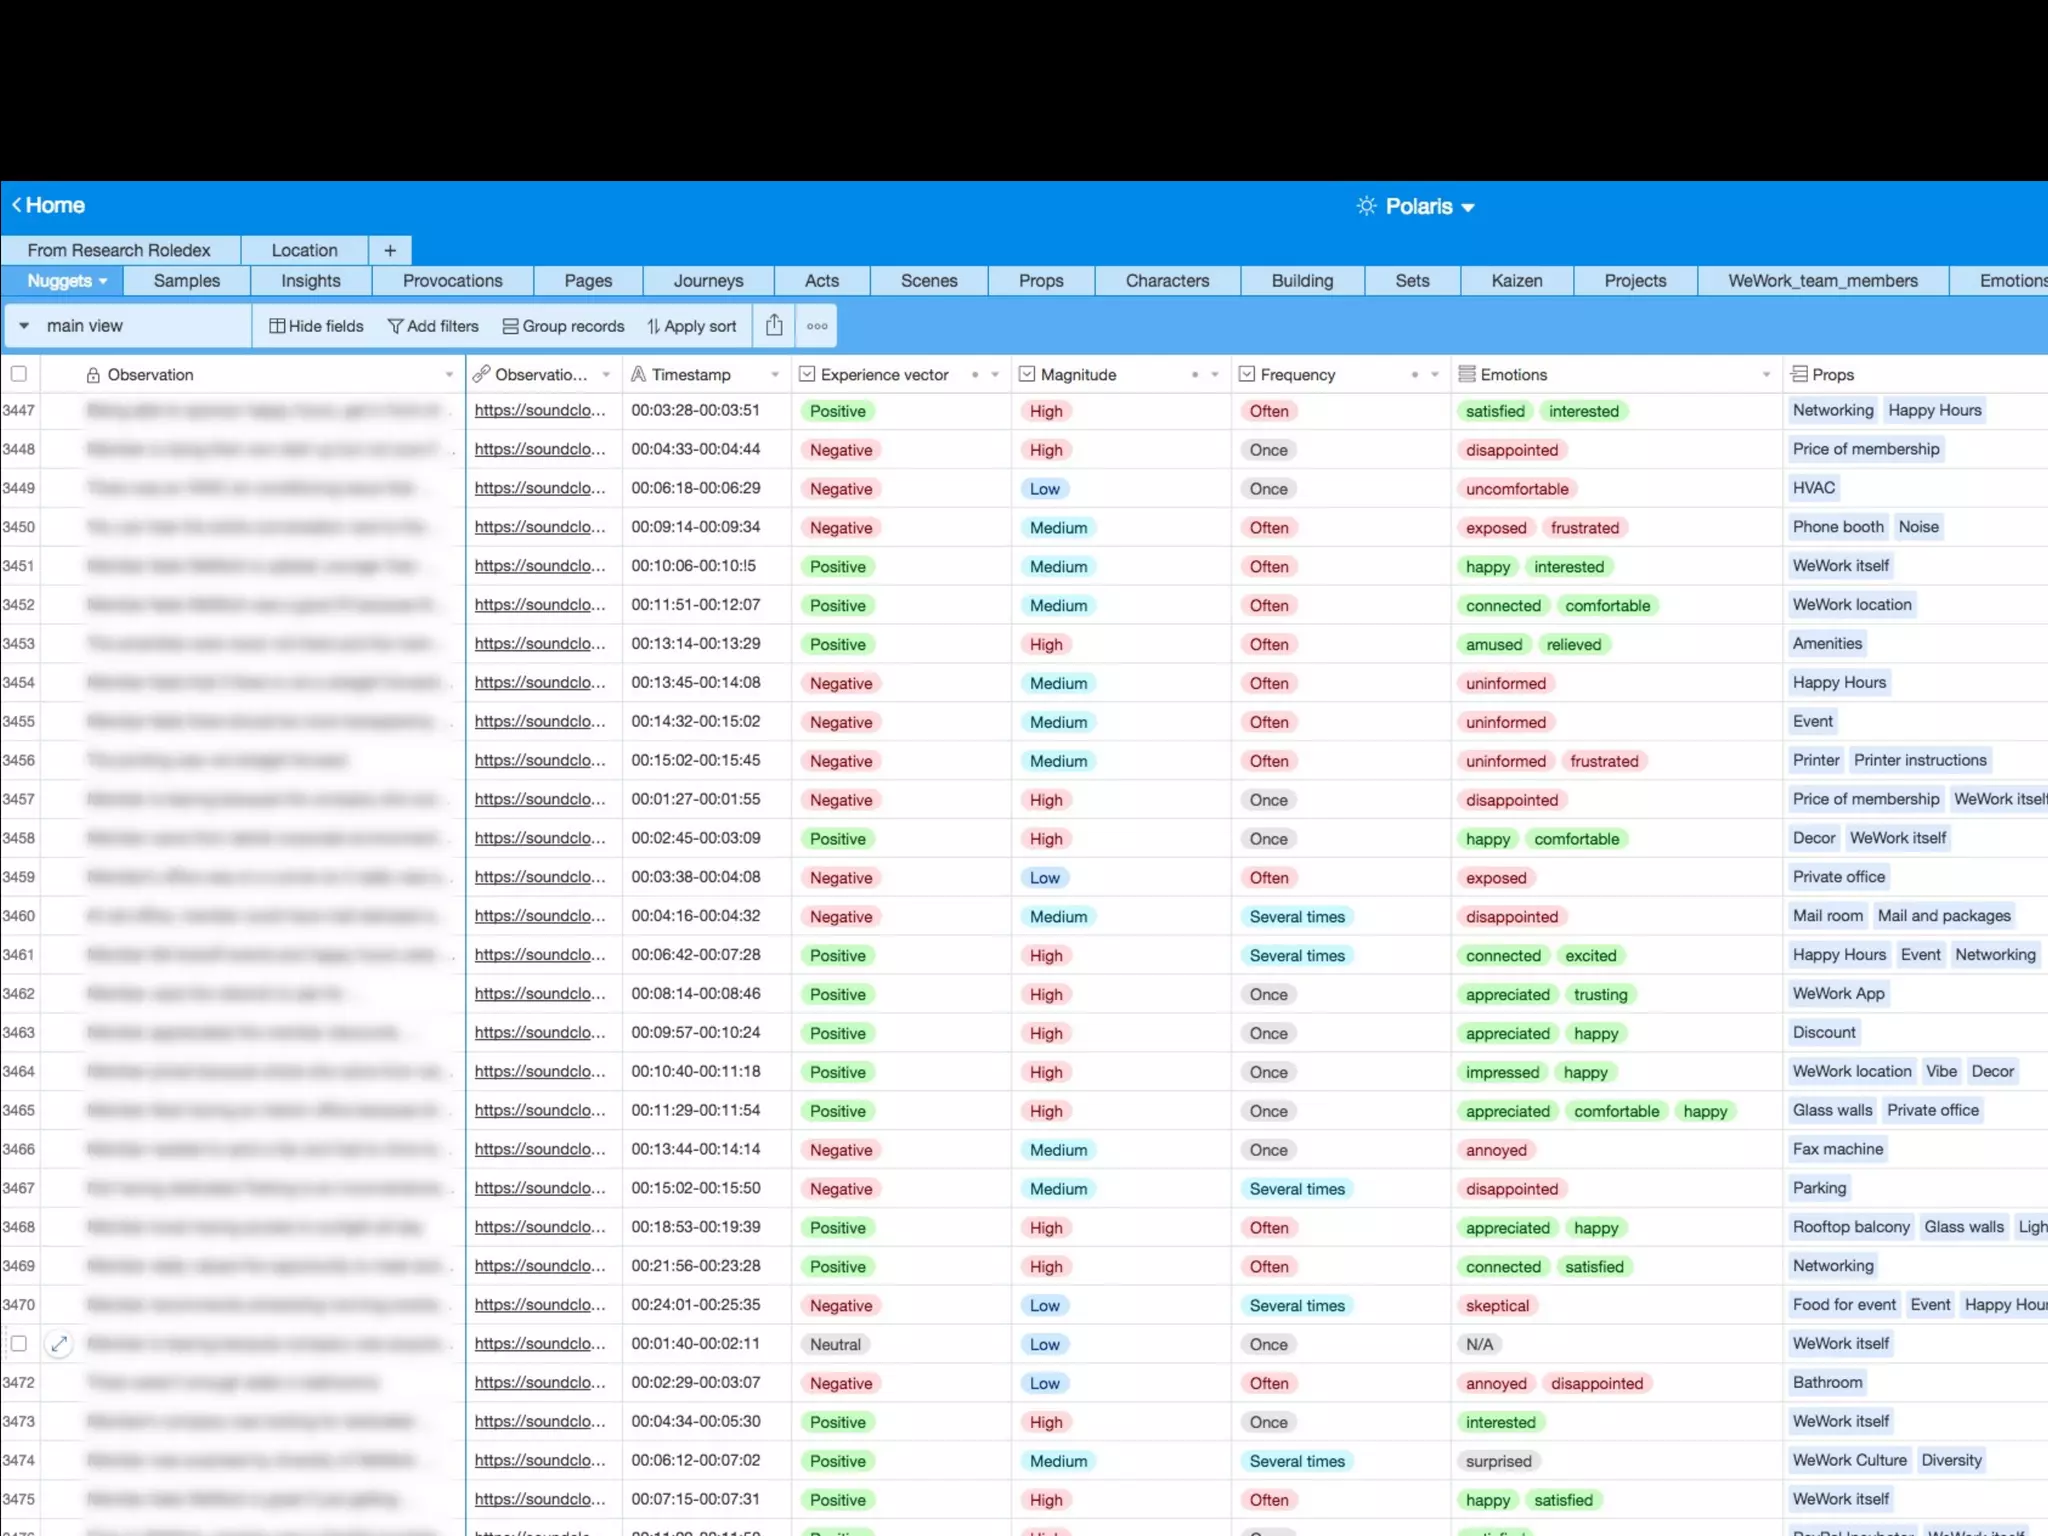Click the Magnitude column header
This screenshot has height=1536, width=2048.
(1078, 375)
